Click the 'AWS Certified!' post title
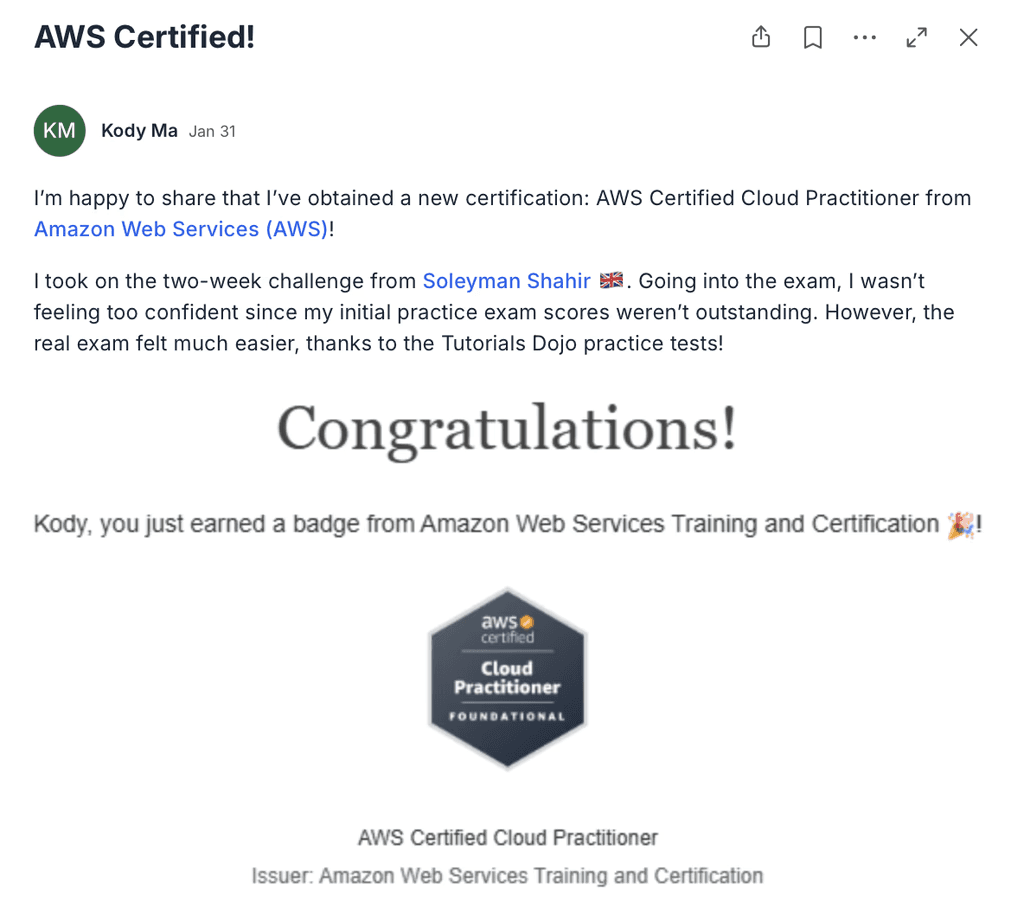Viewport: 1024px width, 924px height. pos(144,37)
